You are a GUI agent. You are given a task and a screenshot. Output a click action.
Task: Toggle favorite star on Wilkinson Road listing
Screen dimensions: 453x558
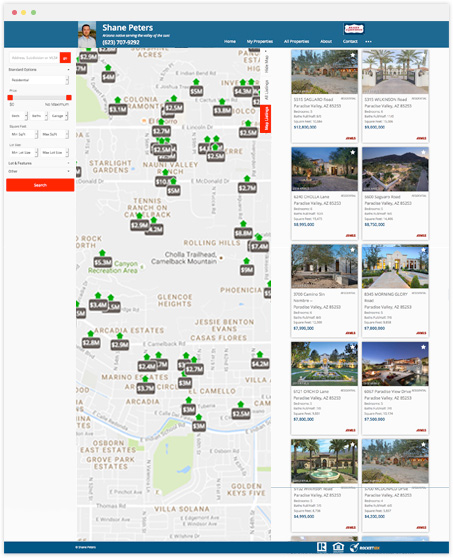423,55
